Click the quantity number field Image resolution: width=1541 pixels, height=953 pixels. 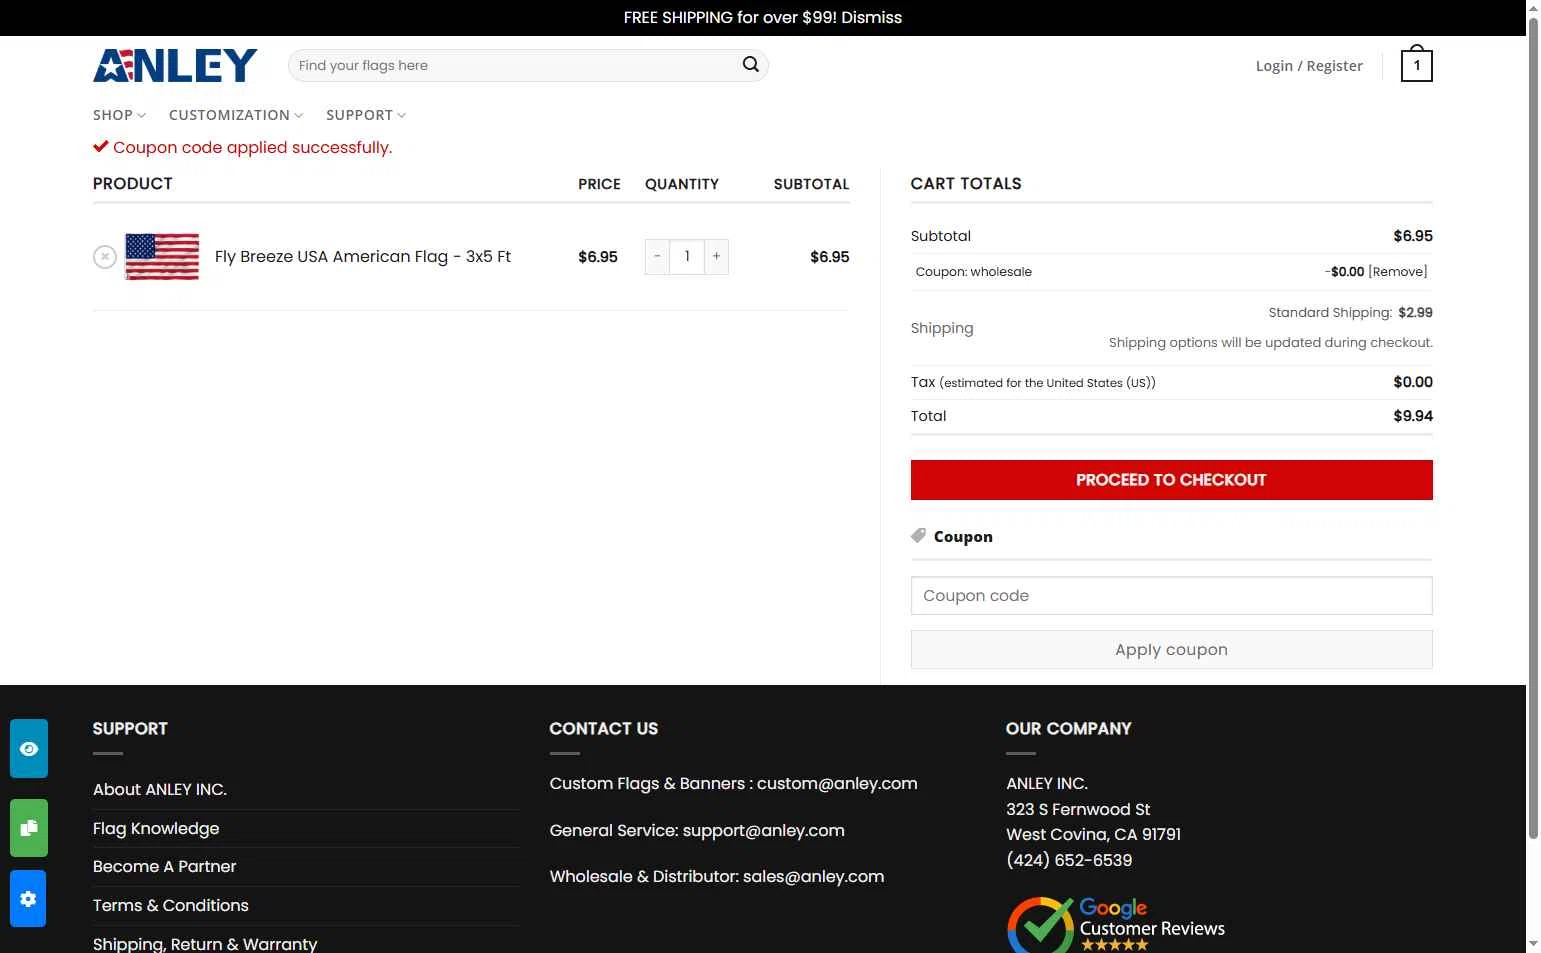687,257
